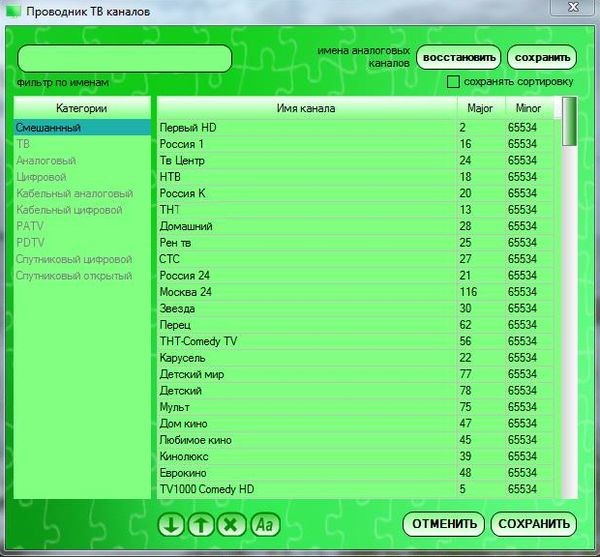Viewport: 600px width, 557px height.
Task: Click the bottom СОХРАНИТЬ button
Action: click(534, 524)
